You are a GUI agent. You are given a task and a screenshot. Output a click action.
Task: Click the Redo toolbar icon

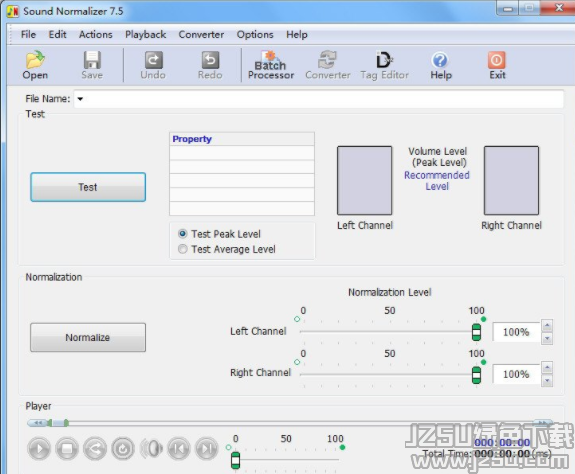(210, 65)
